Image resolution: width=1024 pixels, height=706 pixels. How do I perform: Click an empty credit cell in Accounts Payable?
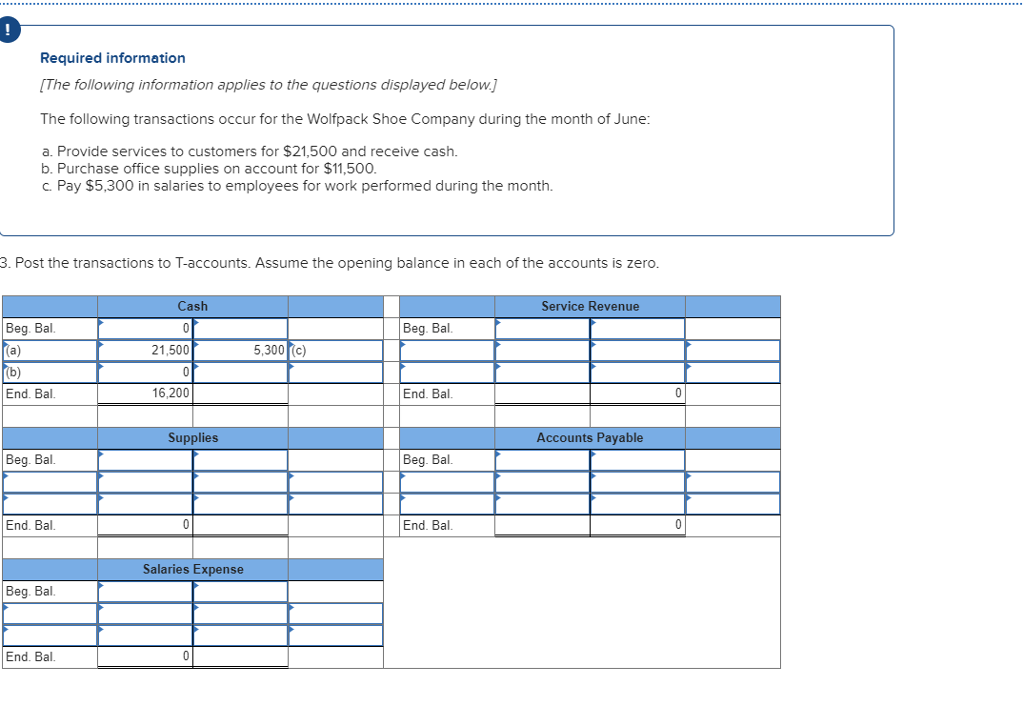point(637,481)
